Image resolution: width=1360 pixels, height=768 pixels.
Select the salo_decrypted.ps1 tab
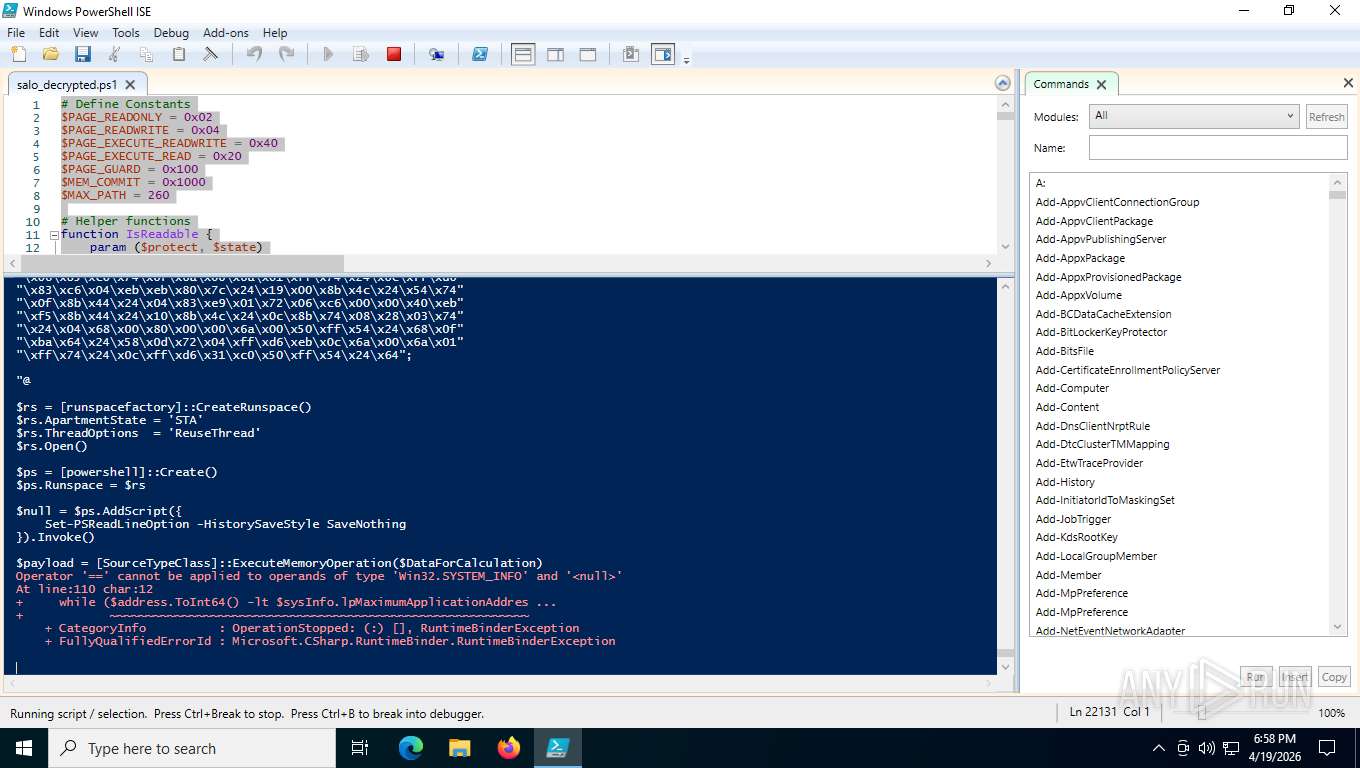(67, 85)
